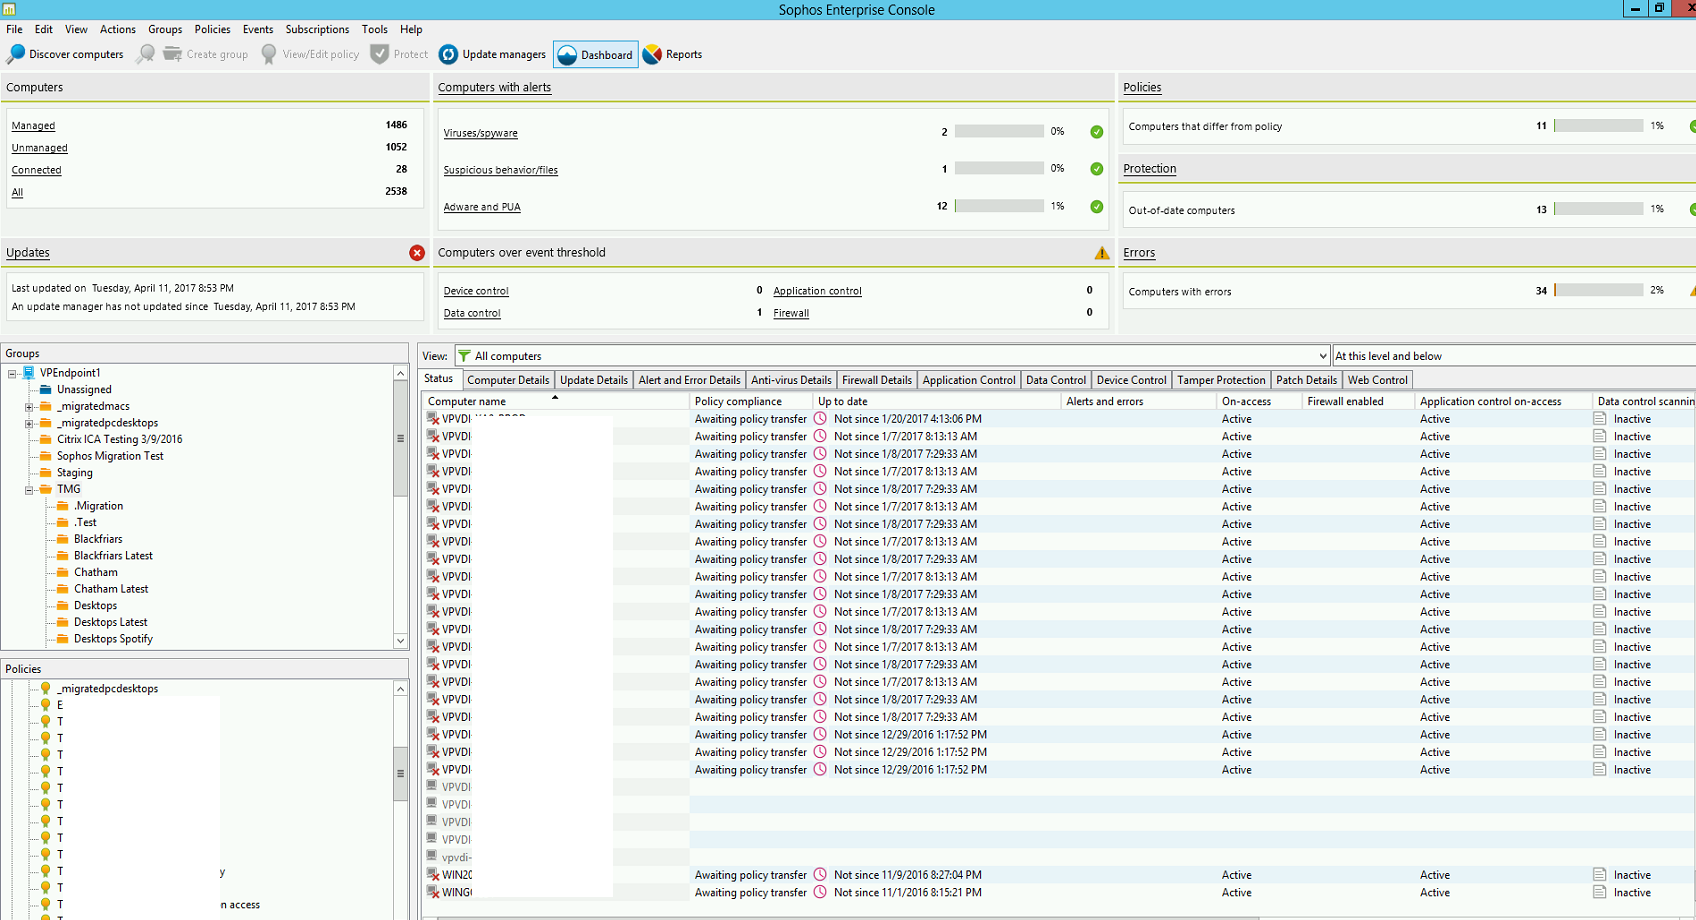Screen dimensions: 1696x920
Task: Open the Subscriptions menu
Action: (x=317, y=29)
